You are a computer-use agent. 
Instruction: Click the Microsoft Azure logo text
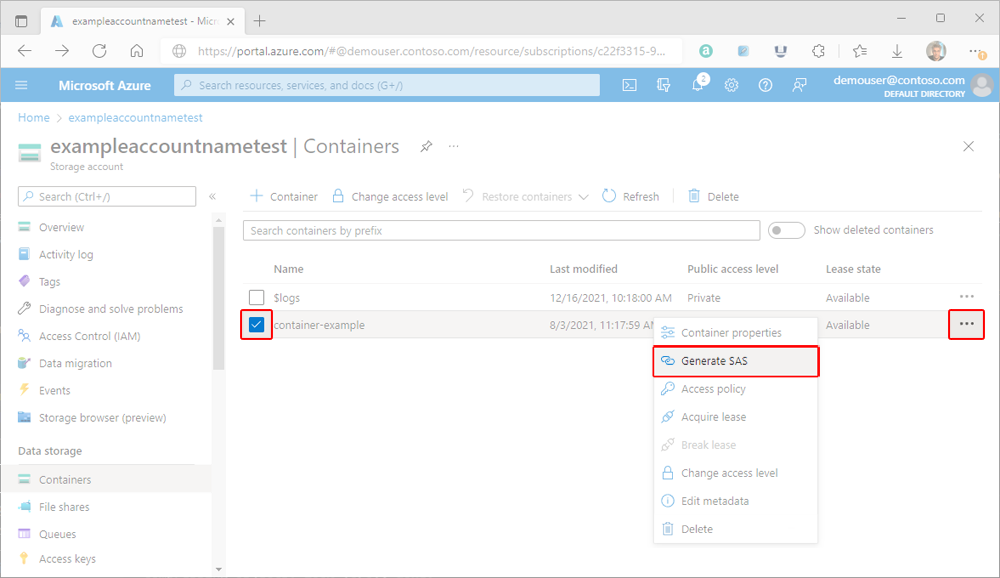(x=105, y=85)
